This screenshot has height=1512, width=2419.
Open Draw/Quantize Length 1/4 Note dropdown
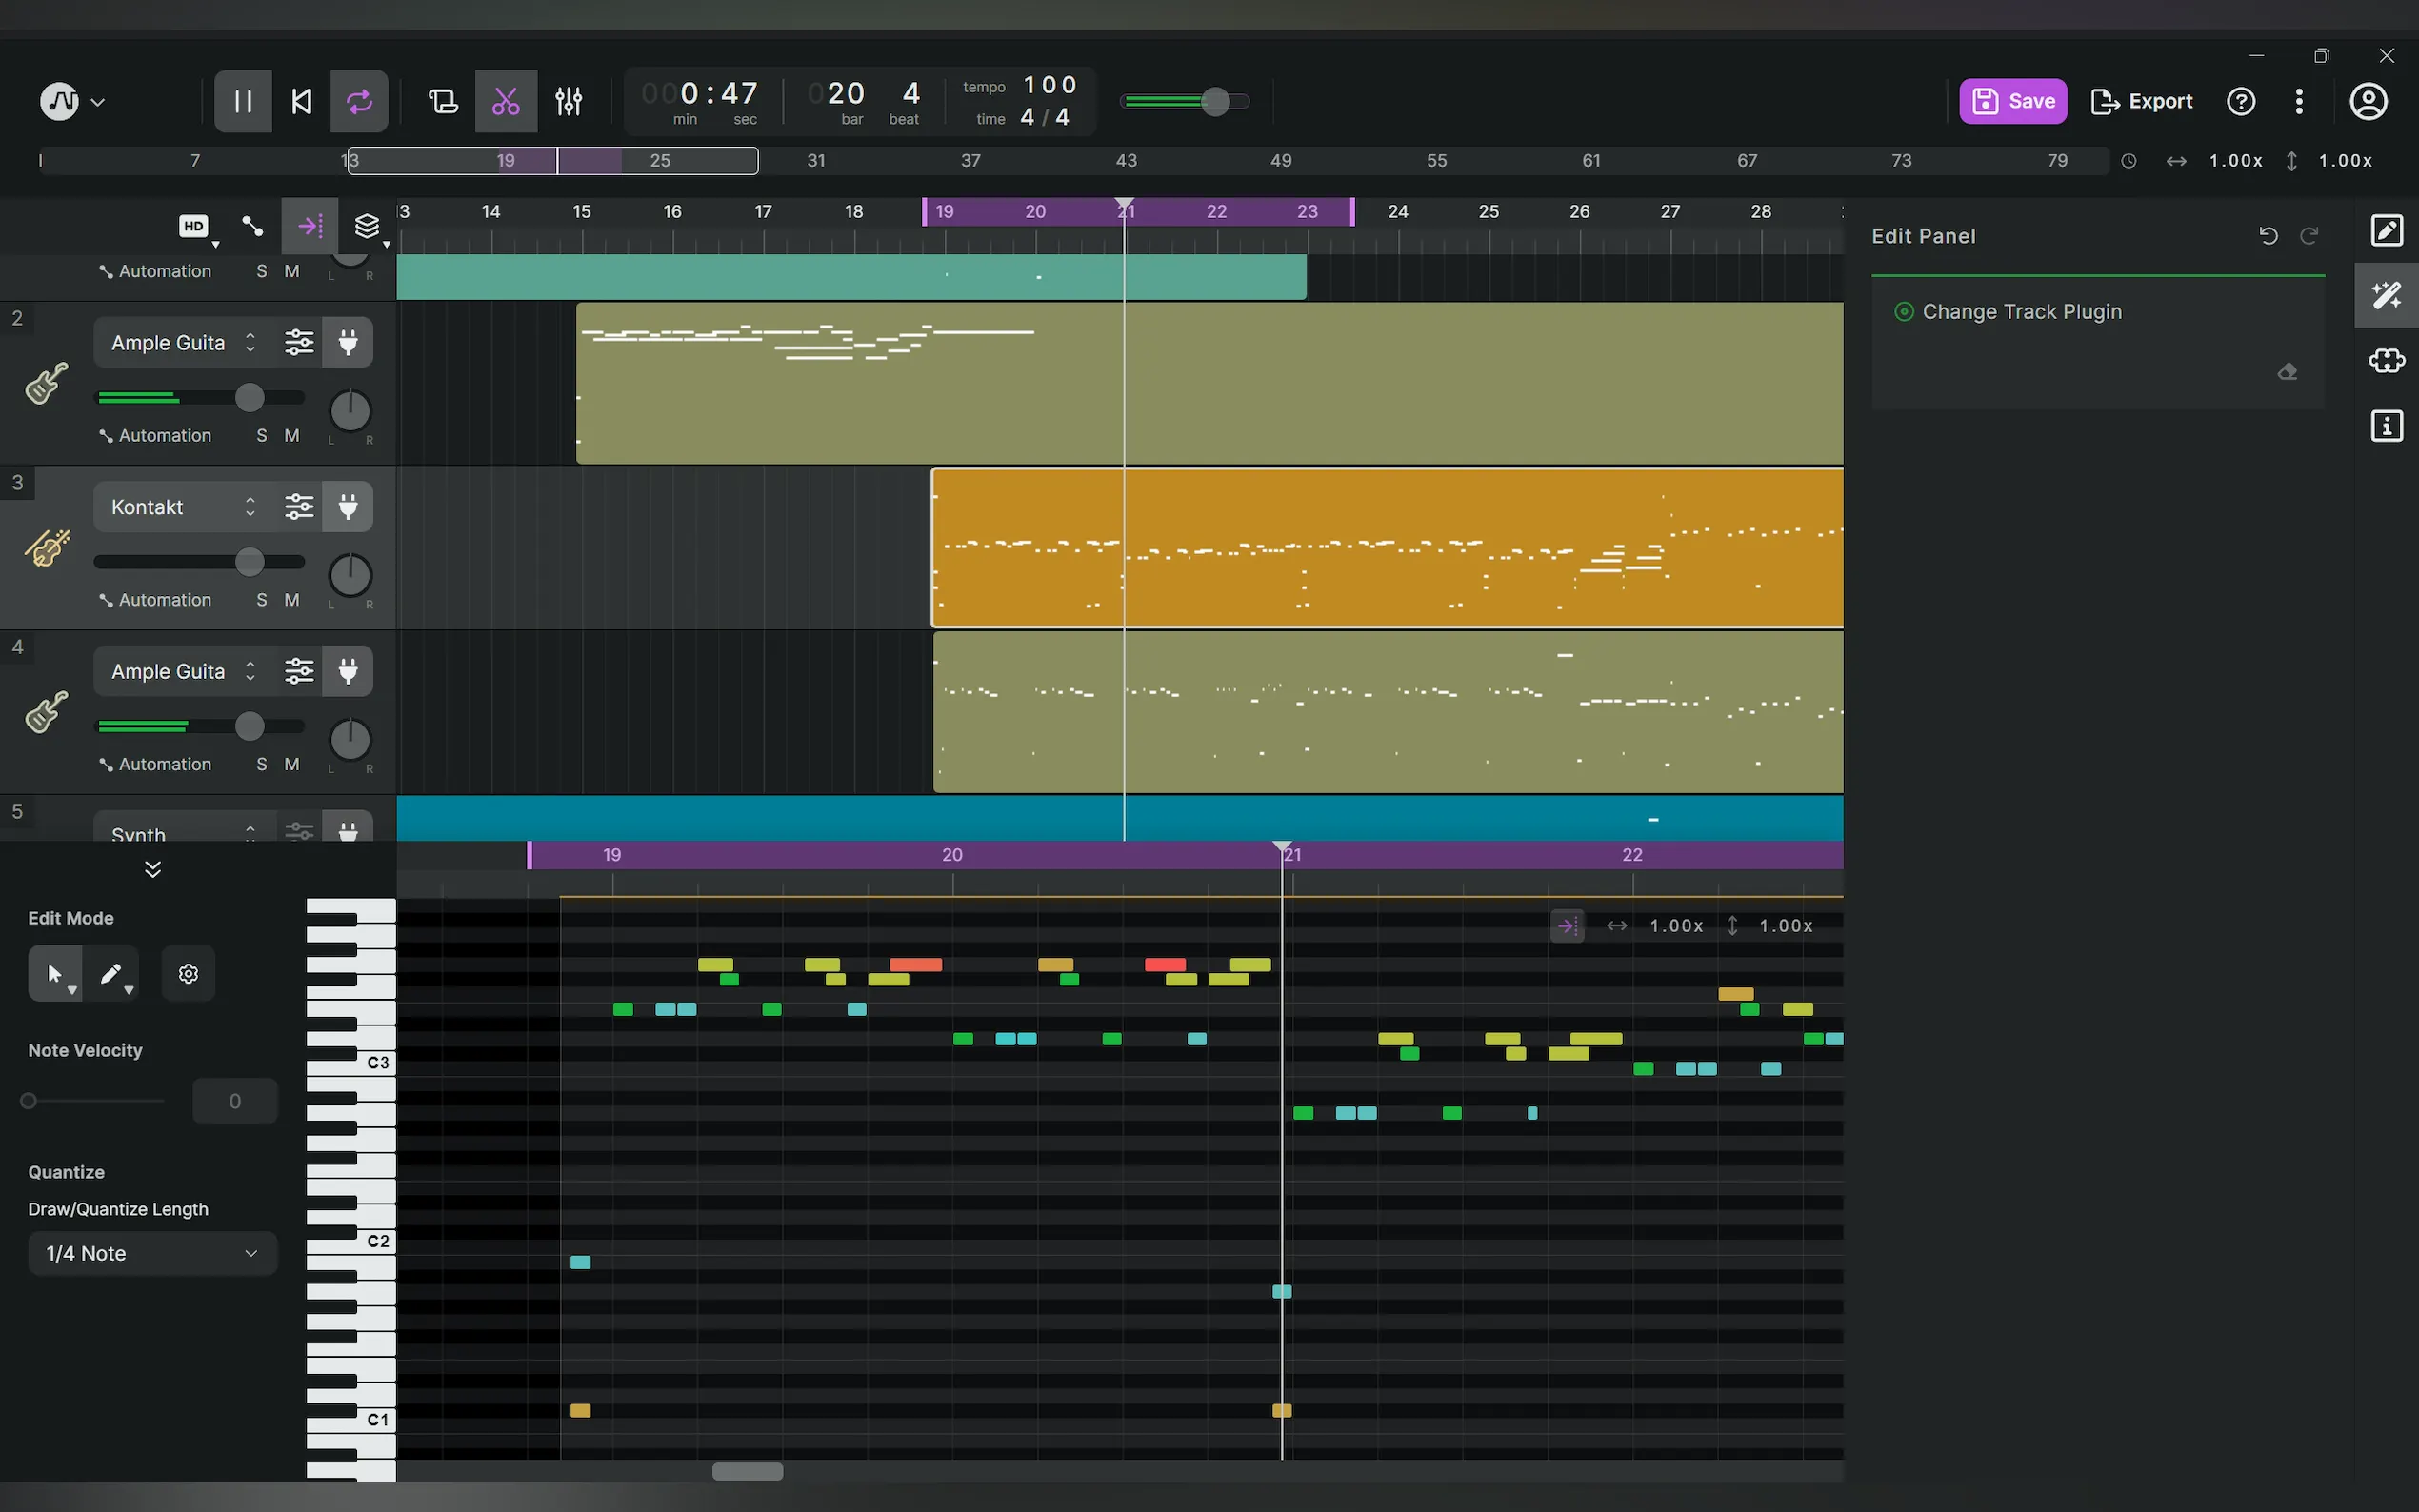(152, 1253)
